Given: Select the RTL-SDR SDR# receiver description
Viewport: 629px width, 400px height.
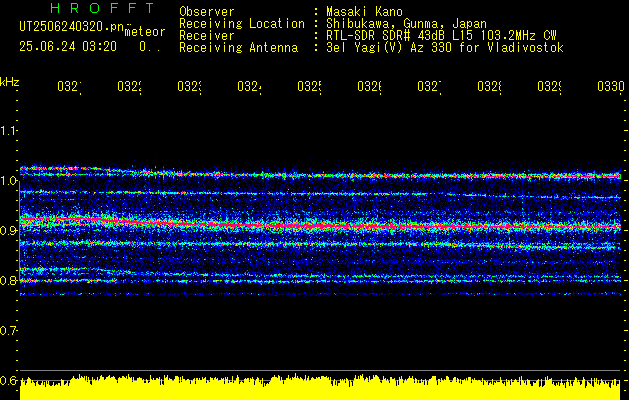Looking at the screenshot, I should 441,35.
